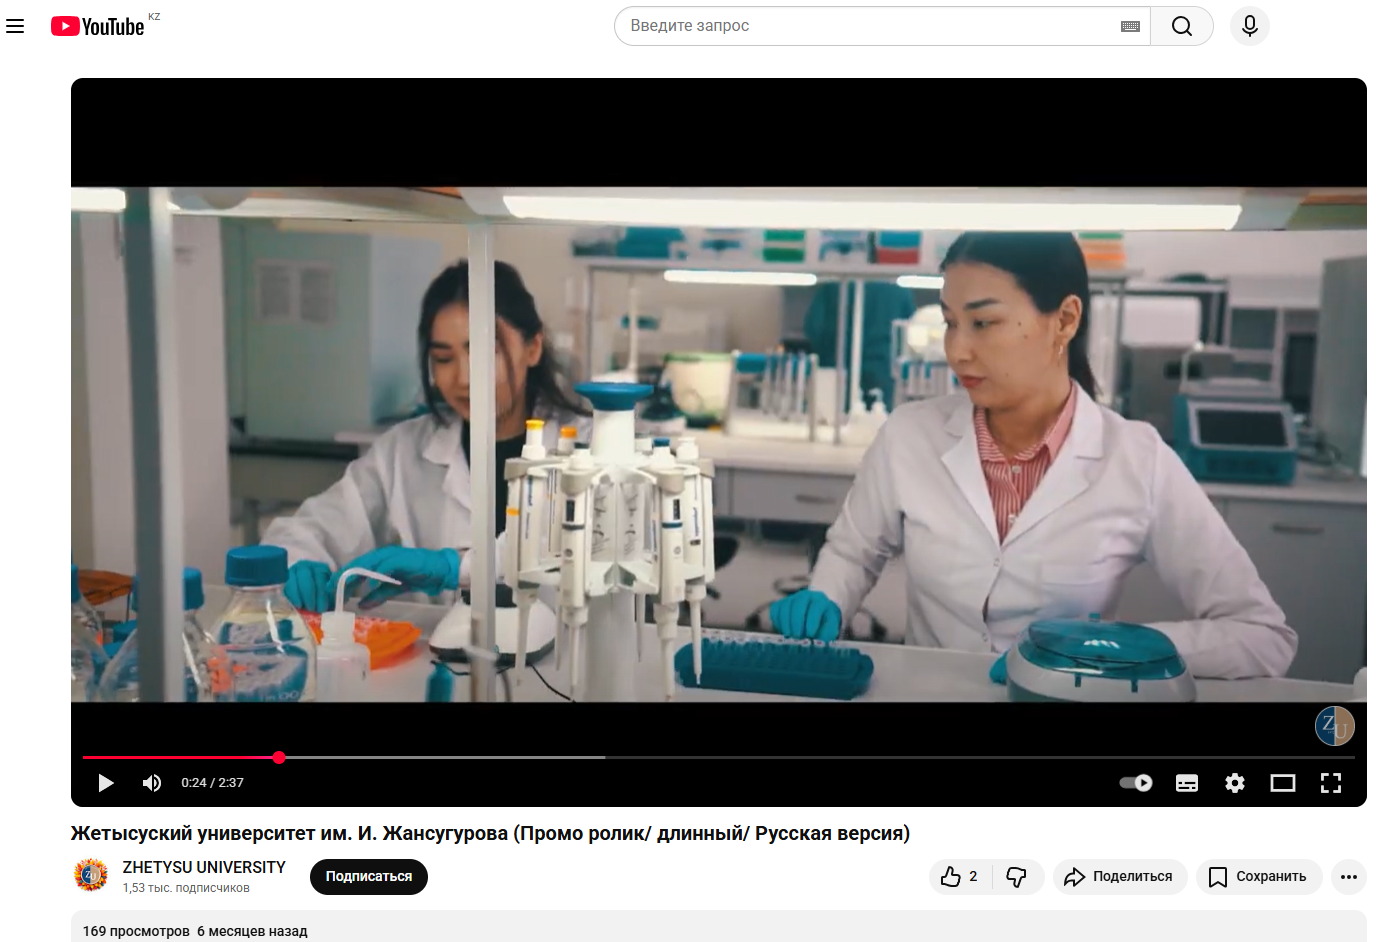Start voice search with microphone
Viewport: 1377px width, 942px height.
pos(1249,26)
